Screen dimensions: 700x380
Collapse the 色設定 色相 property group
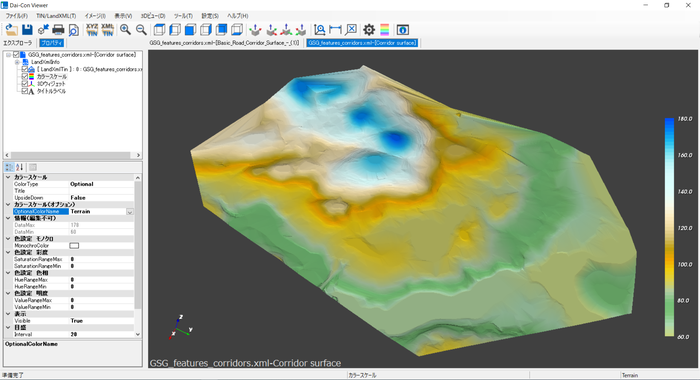8,273
